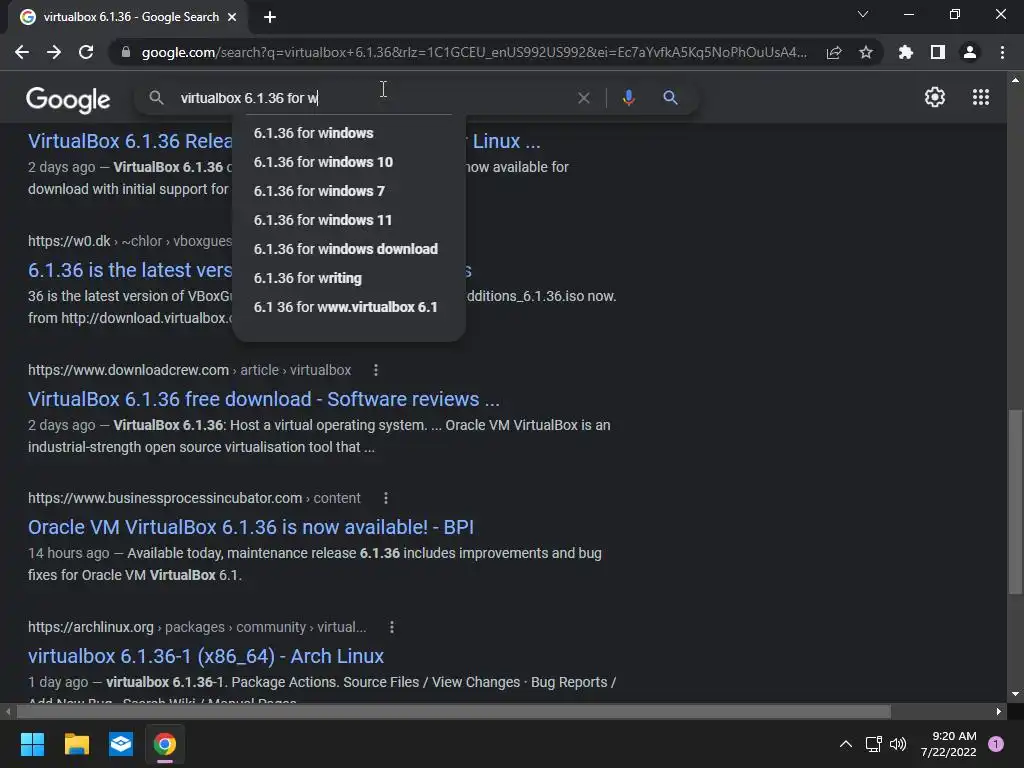
Task: Click the archlinux.org result URL
Action: (x=197, y=628)
